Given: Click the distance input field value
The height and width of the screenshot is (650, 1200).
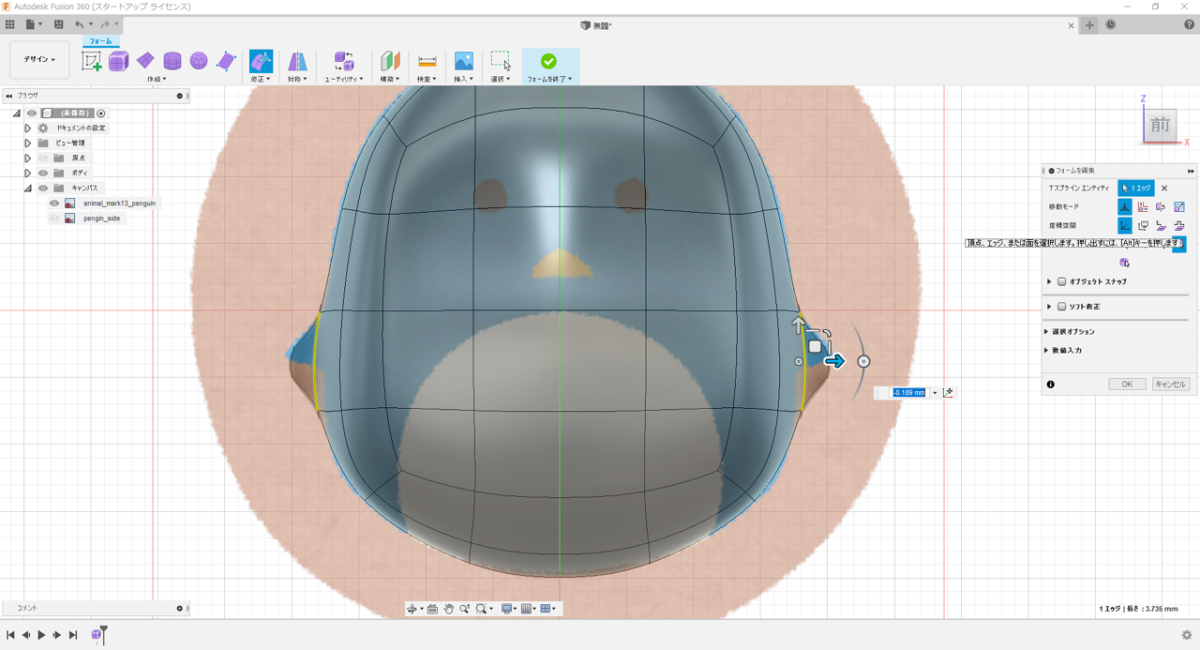Looking at the screenshot, I should 908,393.
